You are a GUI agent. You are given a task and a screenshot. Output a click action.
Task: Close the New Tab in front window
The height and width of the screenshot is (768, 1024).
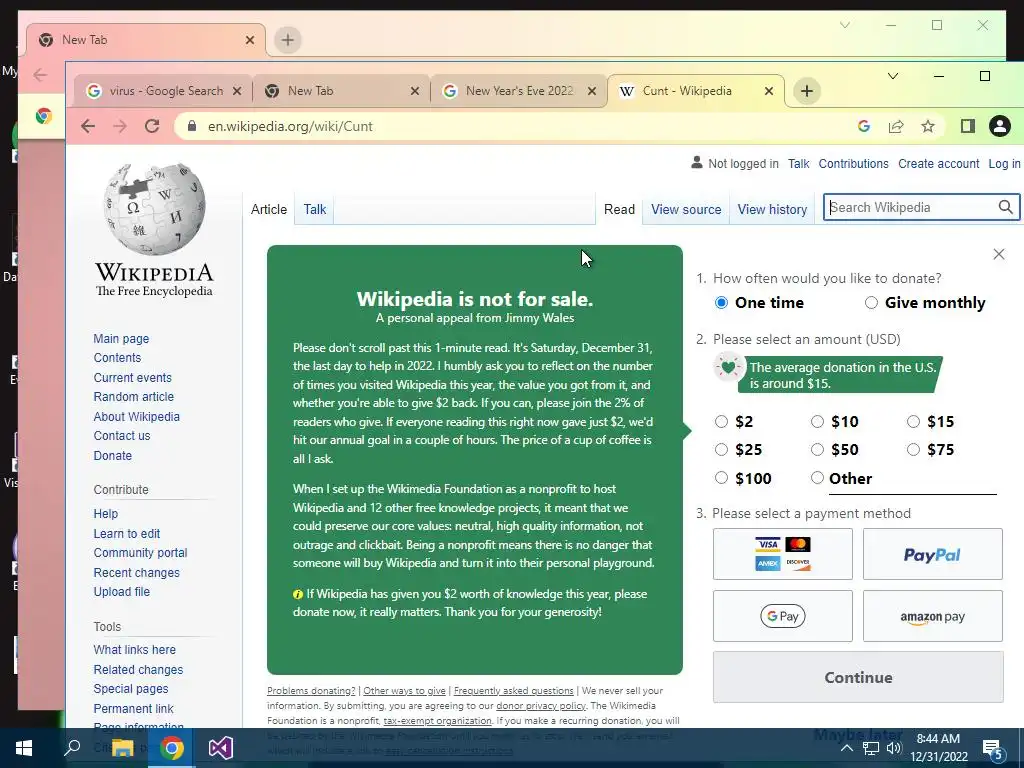[x=415, y=91]
